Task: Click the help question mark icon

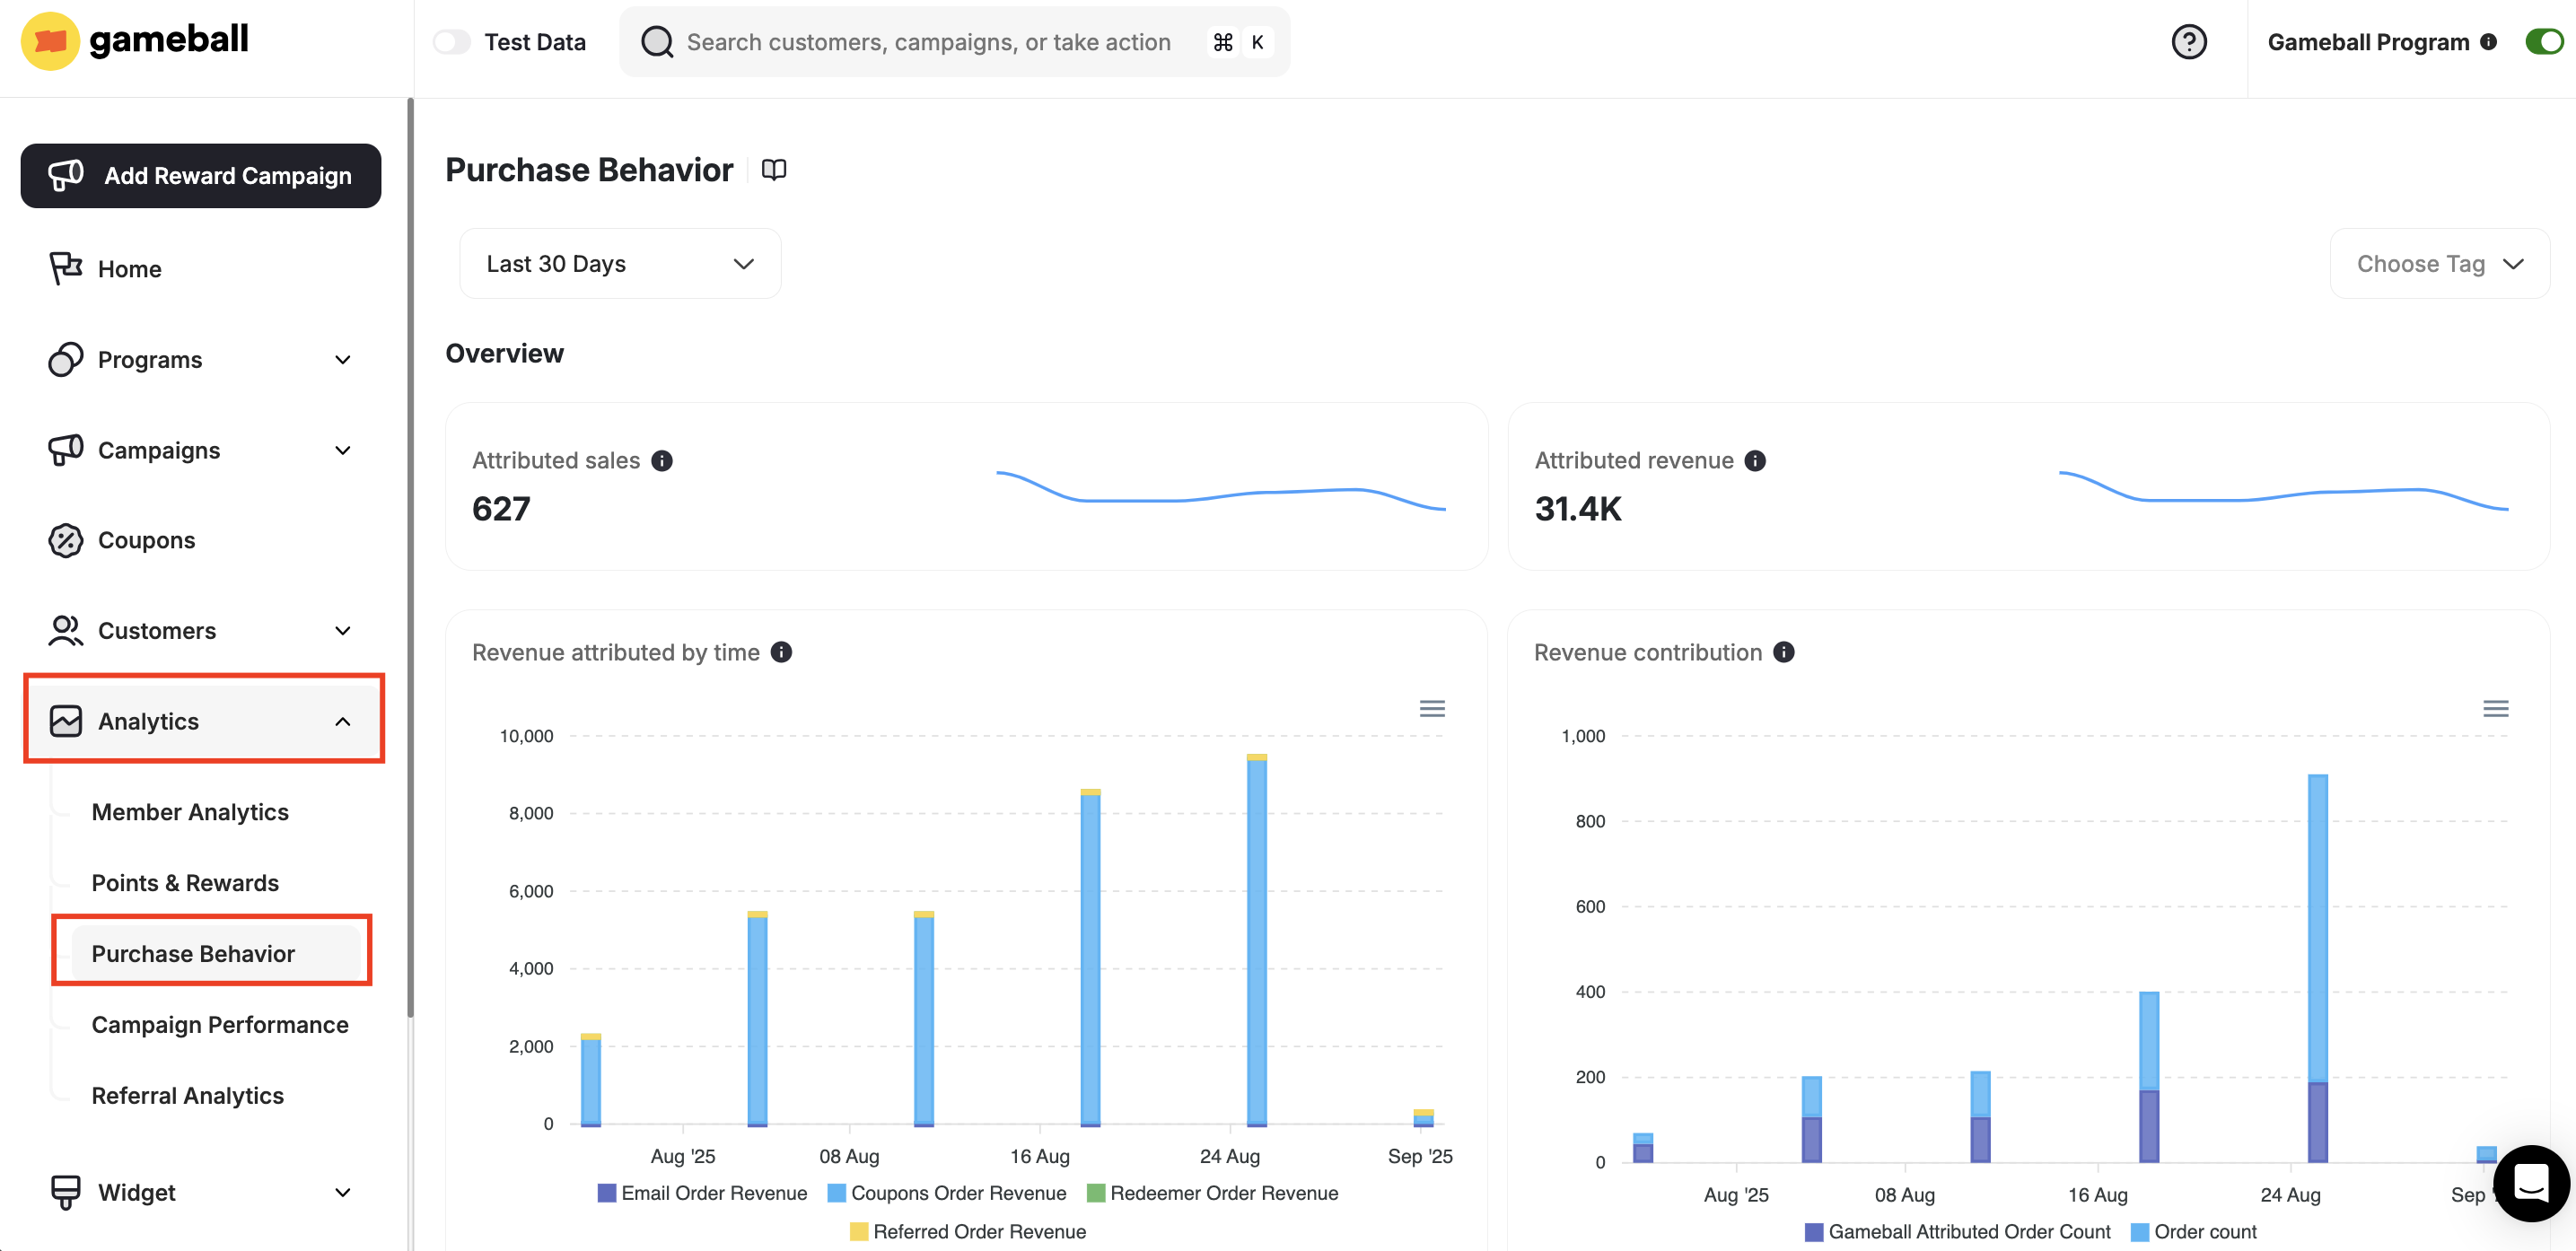Action: (2189, 41)
